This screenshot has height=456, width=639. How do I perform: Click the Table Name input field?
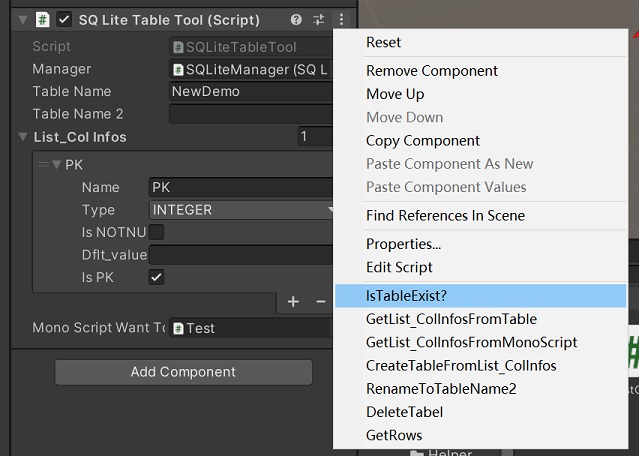click(250, 91)
